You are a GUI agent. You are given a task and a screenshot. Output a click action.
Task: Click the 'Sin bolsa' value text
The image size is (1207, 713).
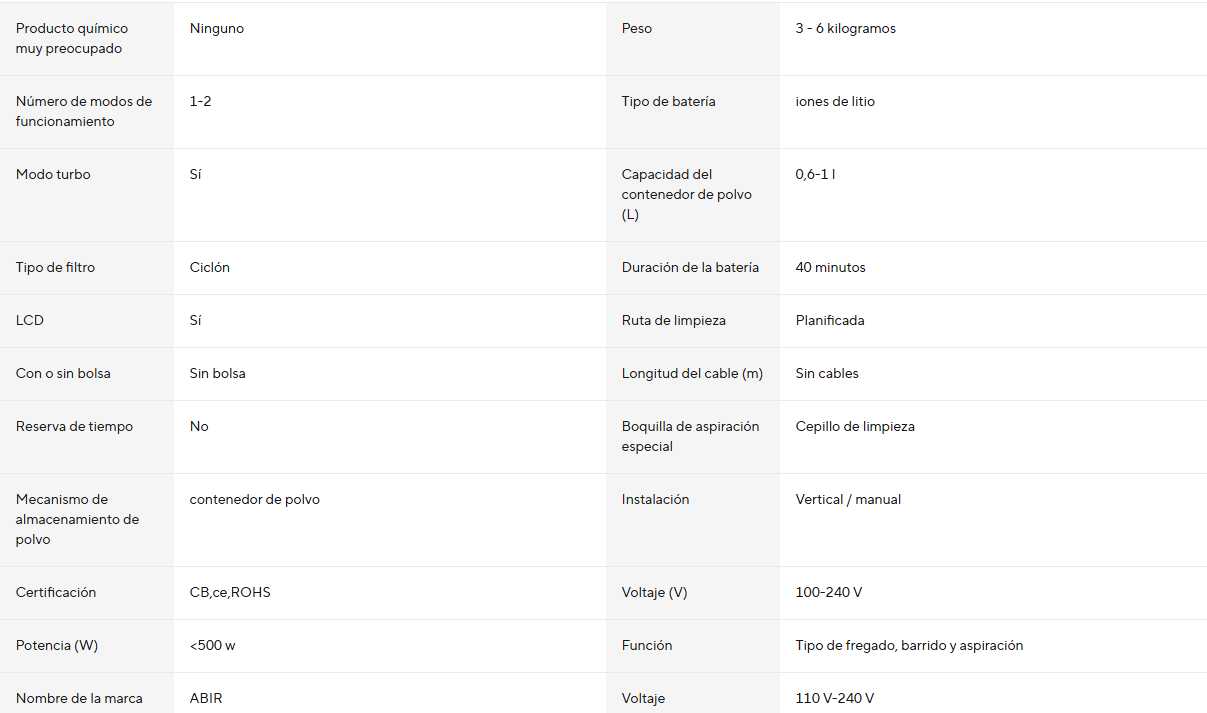[218, 373]
